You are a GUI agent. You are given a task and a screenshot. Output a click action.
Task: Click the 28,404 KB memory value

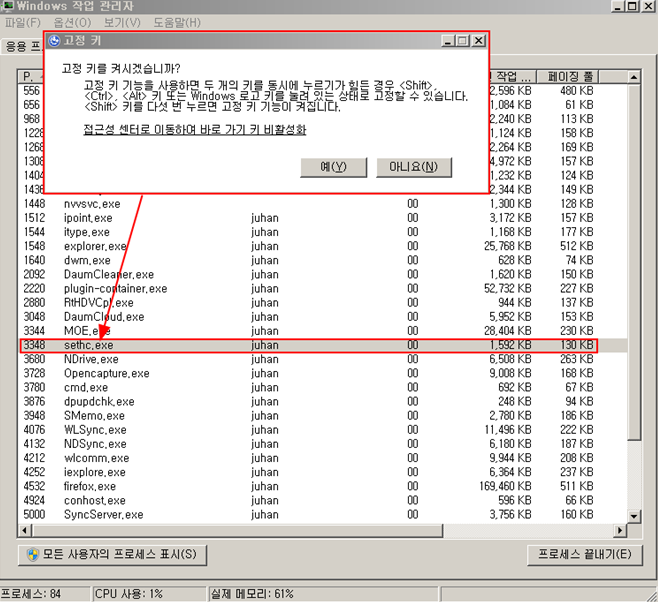pyautogui.click(x=508, y=331)
